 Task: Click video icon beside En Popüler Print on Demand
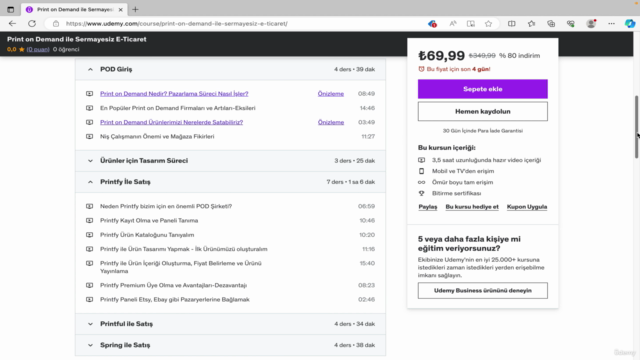point(89,108)
